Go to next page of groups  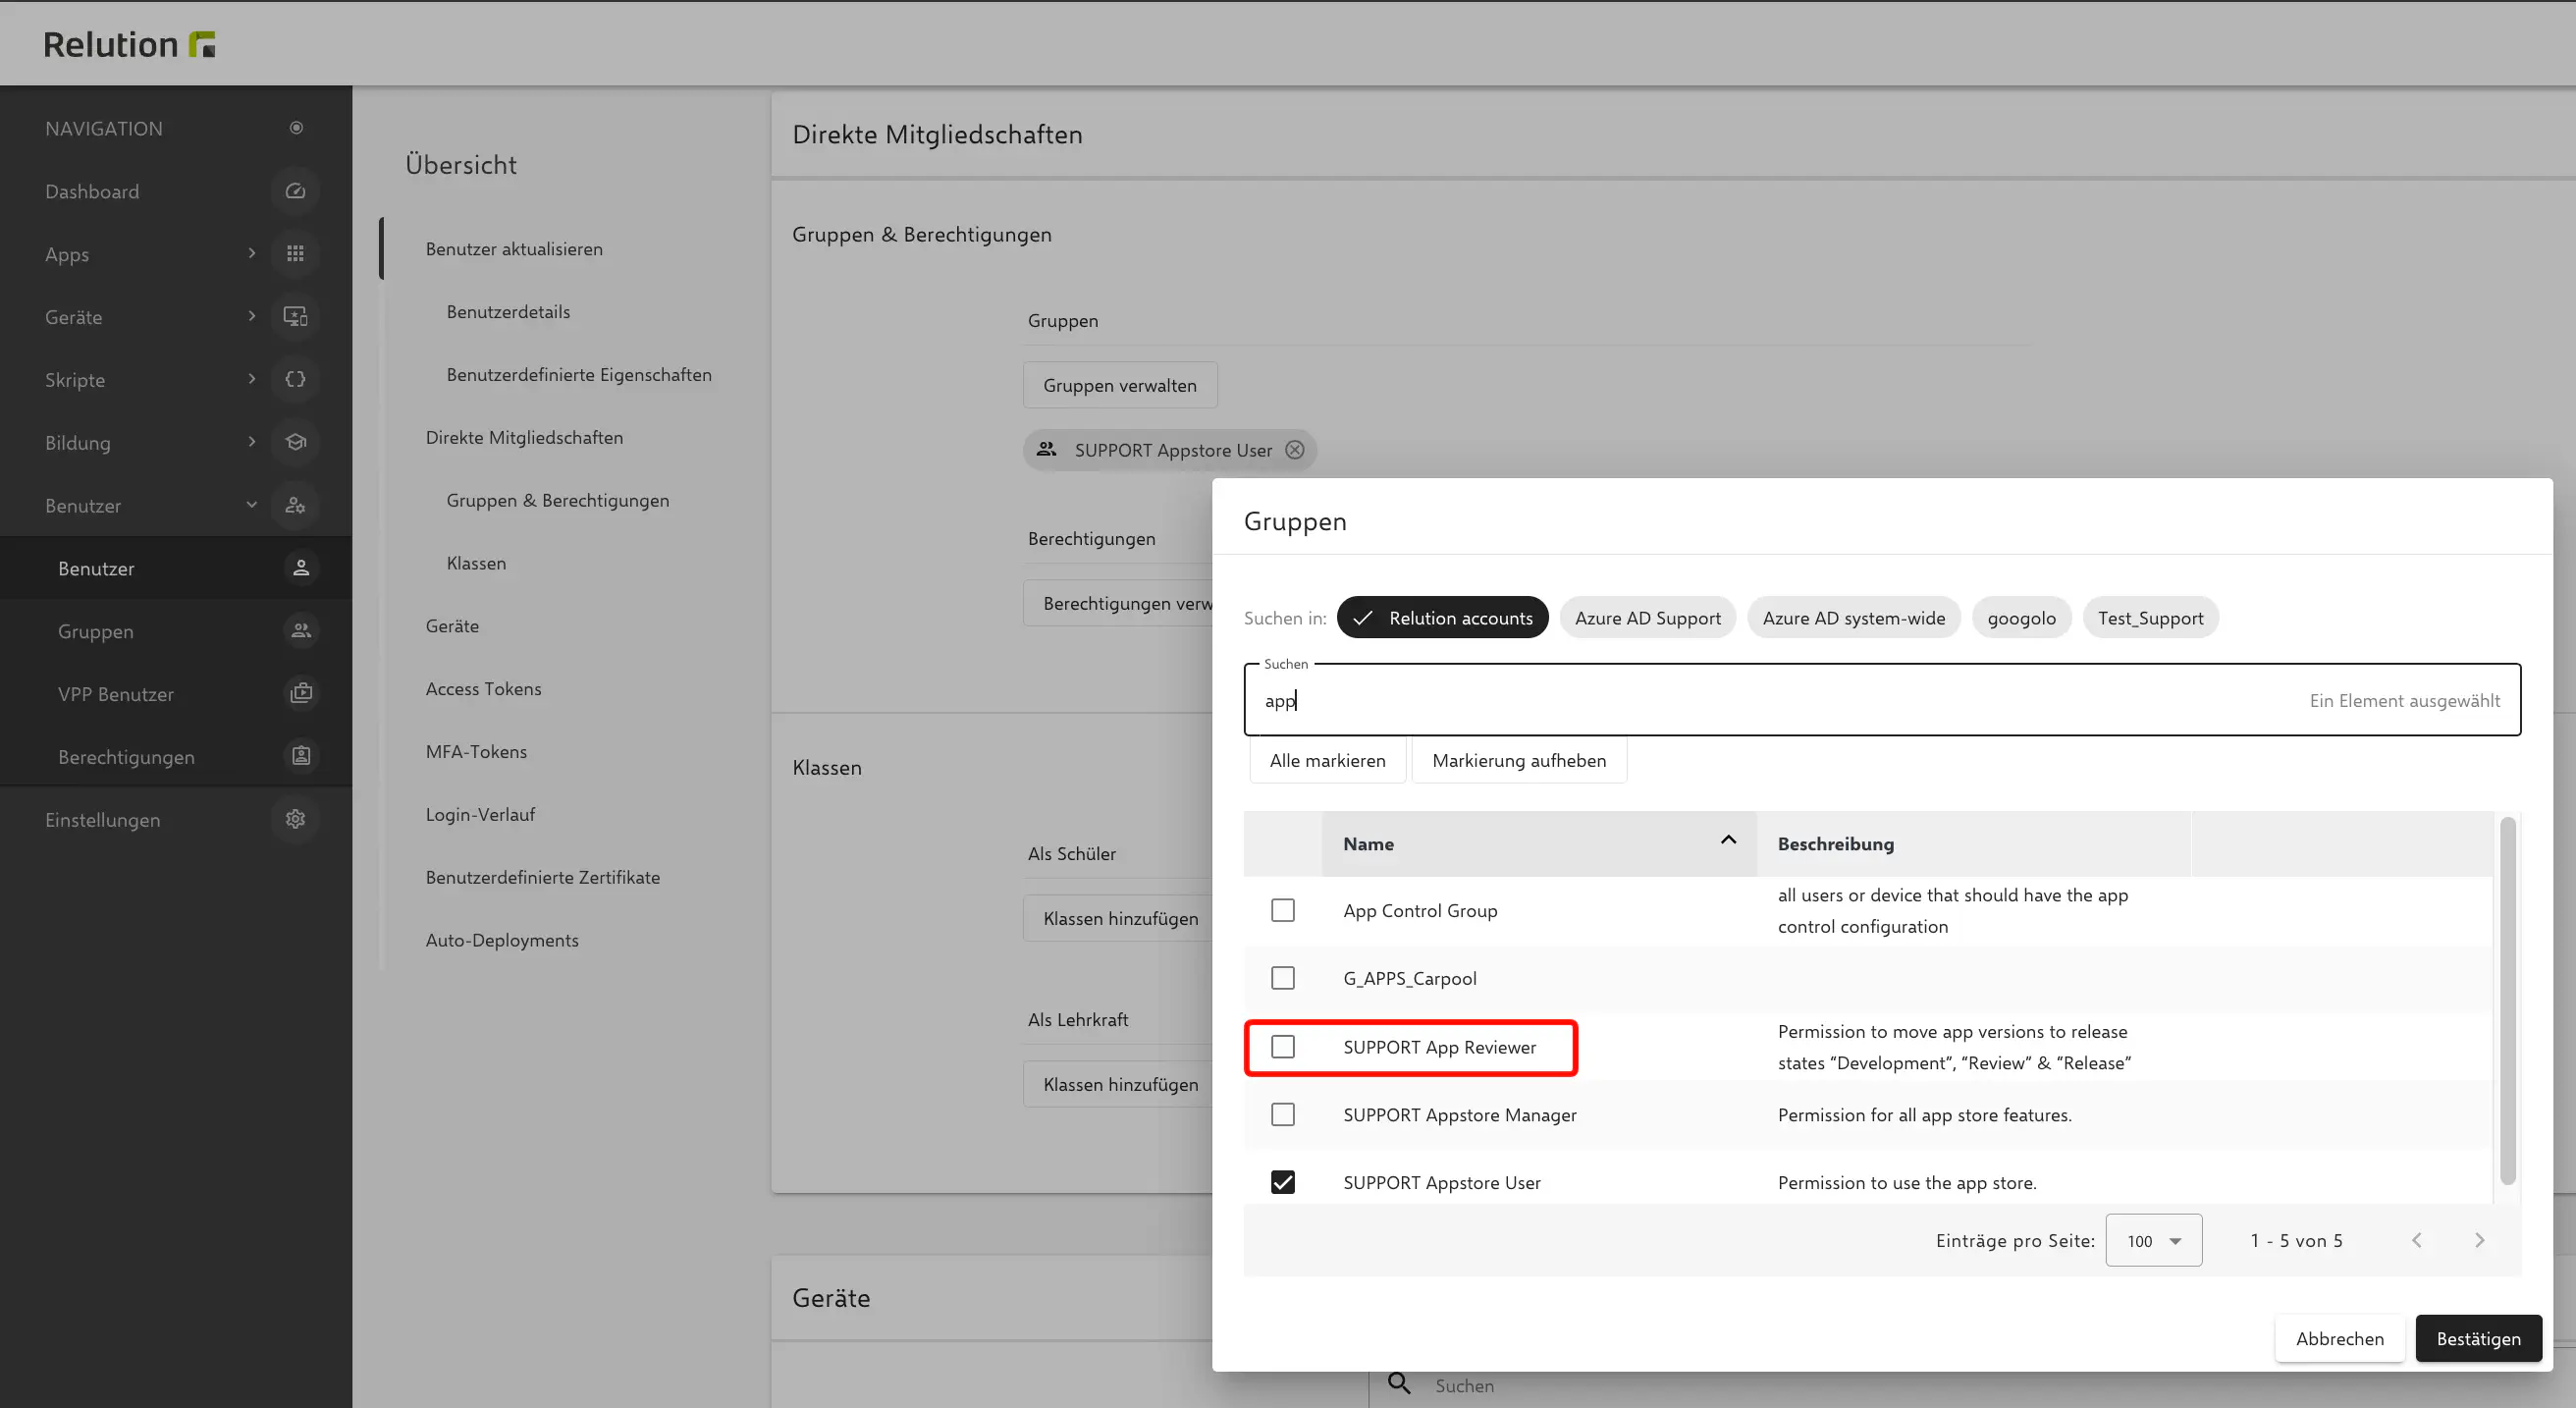tap(2479, 1240)
